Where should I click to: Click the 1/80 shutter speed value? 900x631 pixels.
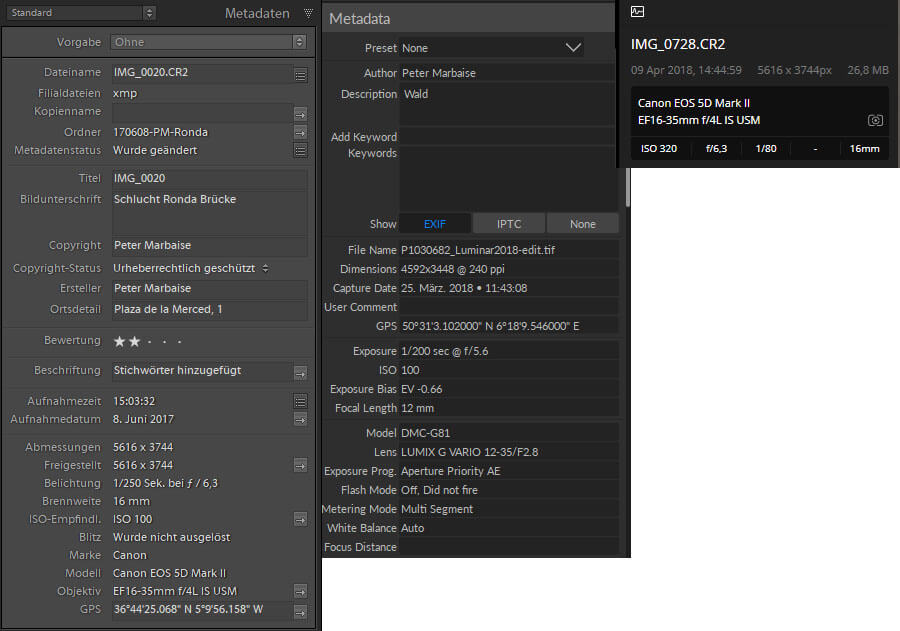coord(766,149)
